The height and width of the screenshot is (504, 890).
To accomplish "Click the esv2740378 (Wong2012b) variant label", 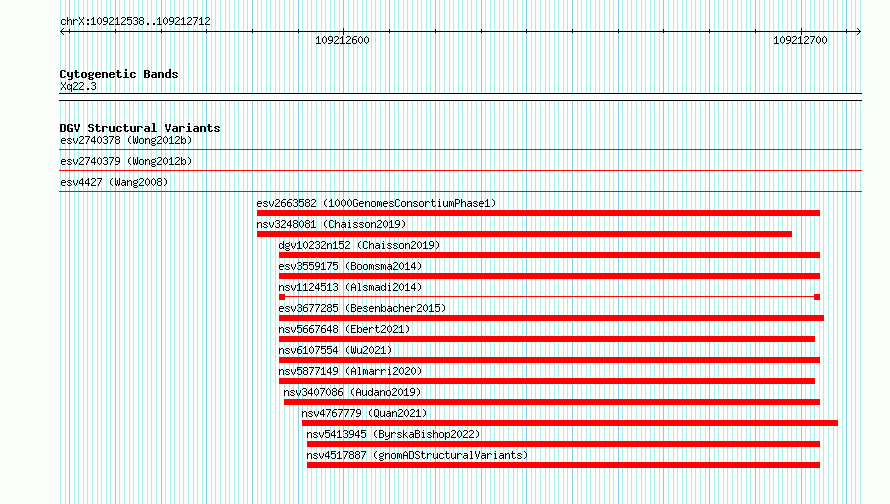I will click(126, 140).
